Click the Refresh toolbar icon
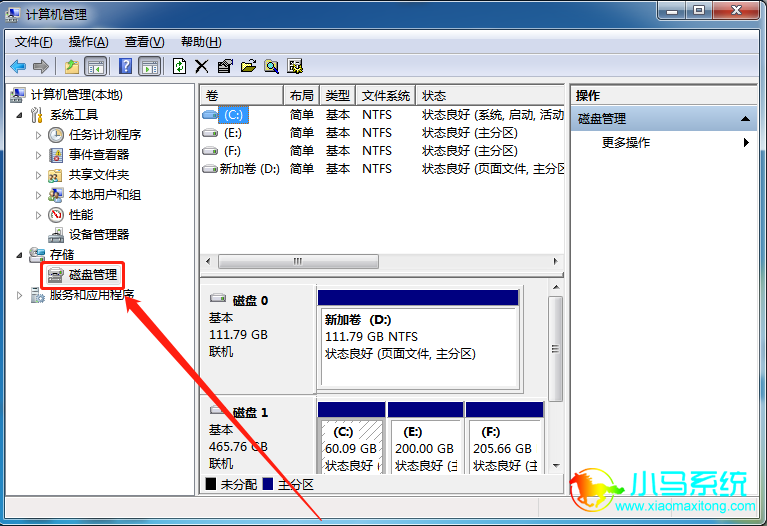This screenshot has height=526, width=767. pos(180,66)
